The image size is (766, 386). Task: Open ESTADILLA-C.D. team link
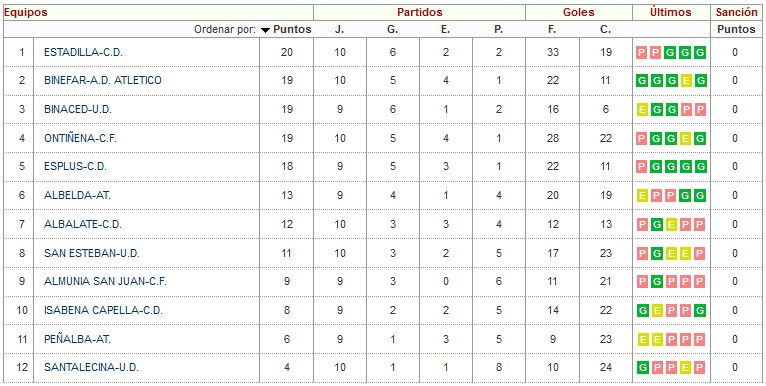pyautogui.click(x=83, y=52)
